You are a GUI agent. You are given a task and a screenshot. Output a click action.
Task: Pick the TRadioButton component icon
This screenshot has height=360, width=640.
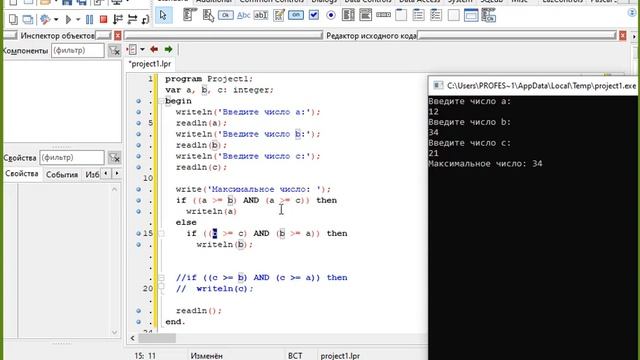[x=331, y=16]
